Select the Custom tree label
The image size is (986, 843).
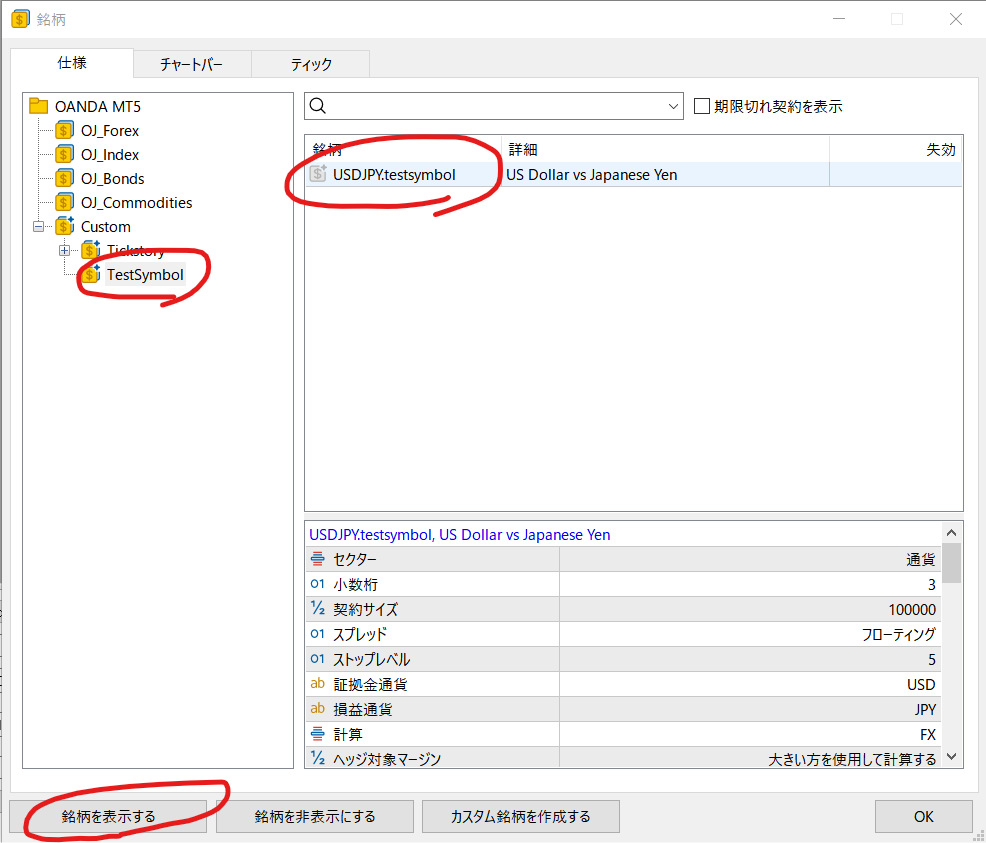[x=106, y=226]
